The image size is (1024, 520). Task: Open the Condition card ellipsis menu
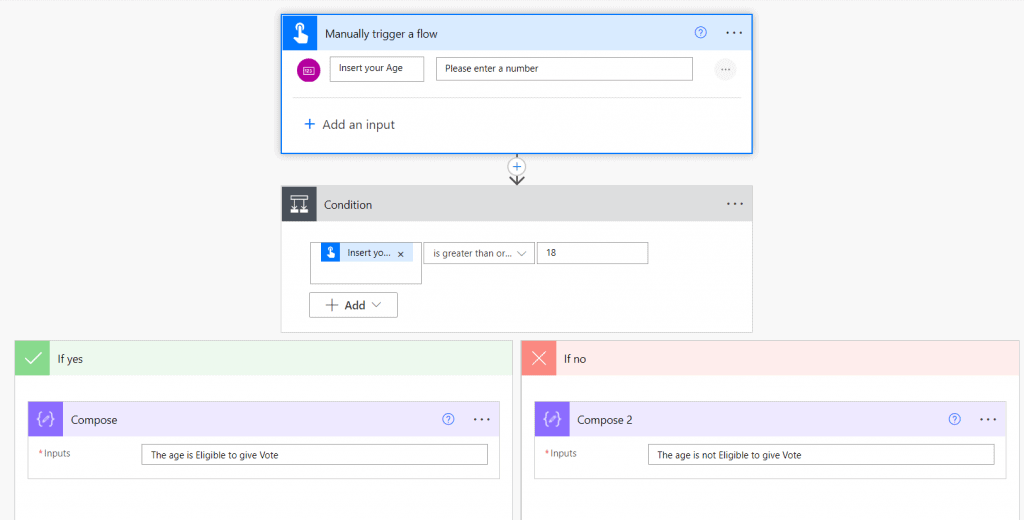point(735,204)
